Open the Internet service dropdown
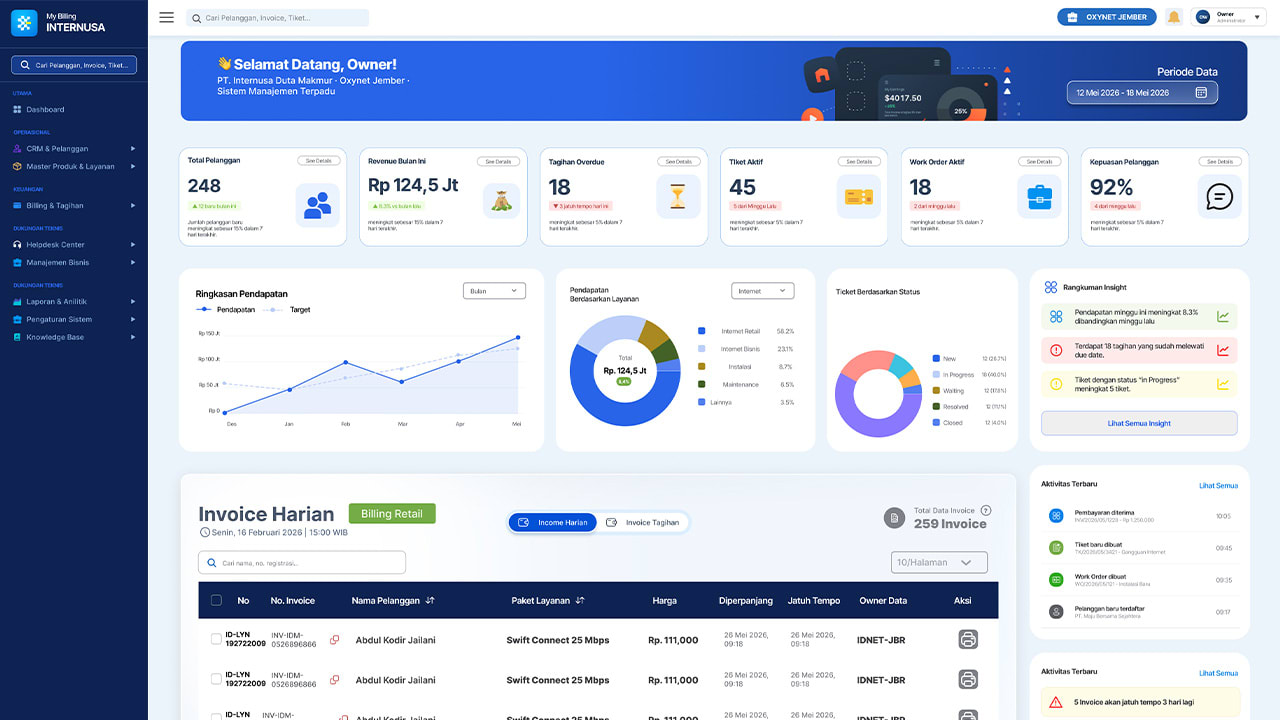Image resolution: width=1280 pixels, height=720 pixels. (x=762, y=291)
